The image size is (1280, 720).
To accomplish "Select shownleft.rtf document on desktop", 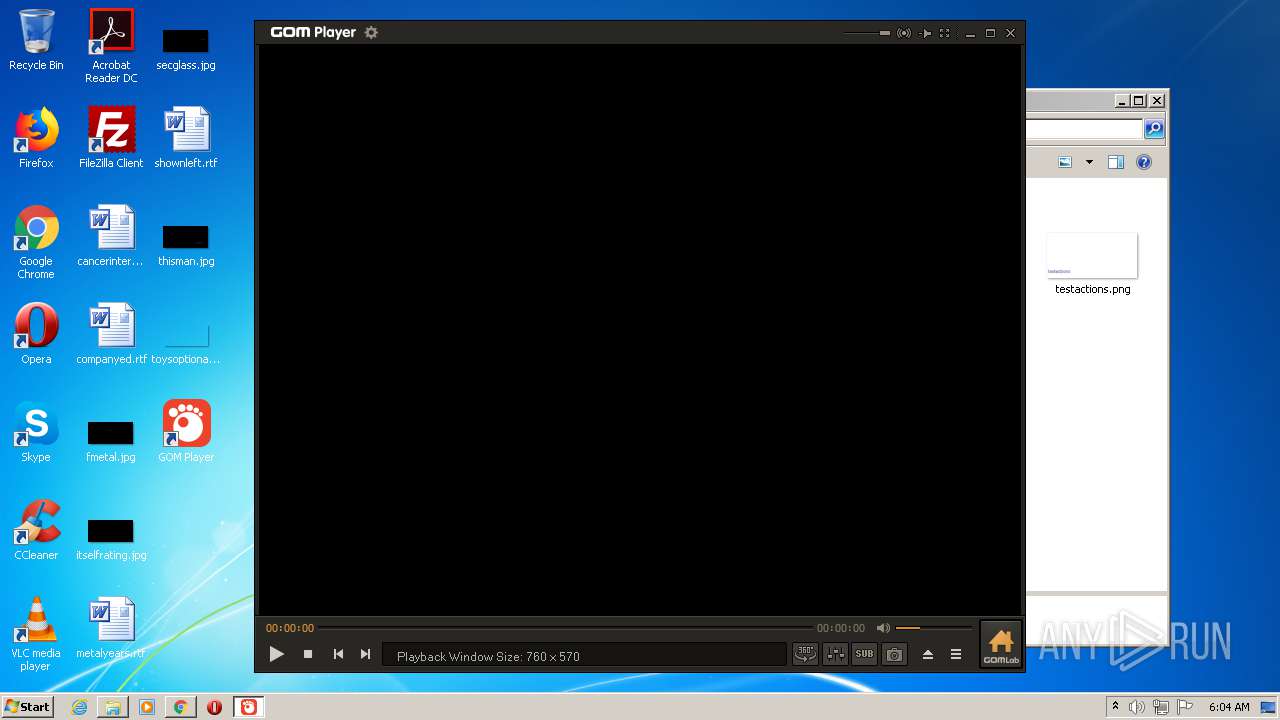I will click(186, 138).
